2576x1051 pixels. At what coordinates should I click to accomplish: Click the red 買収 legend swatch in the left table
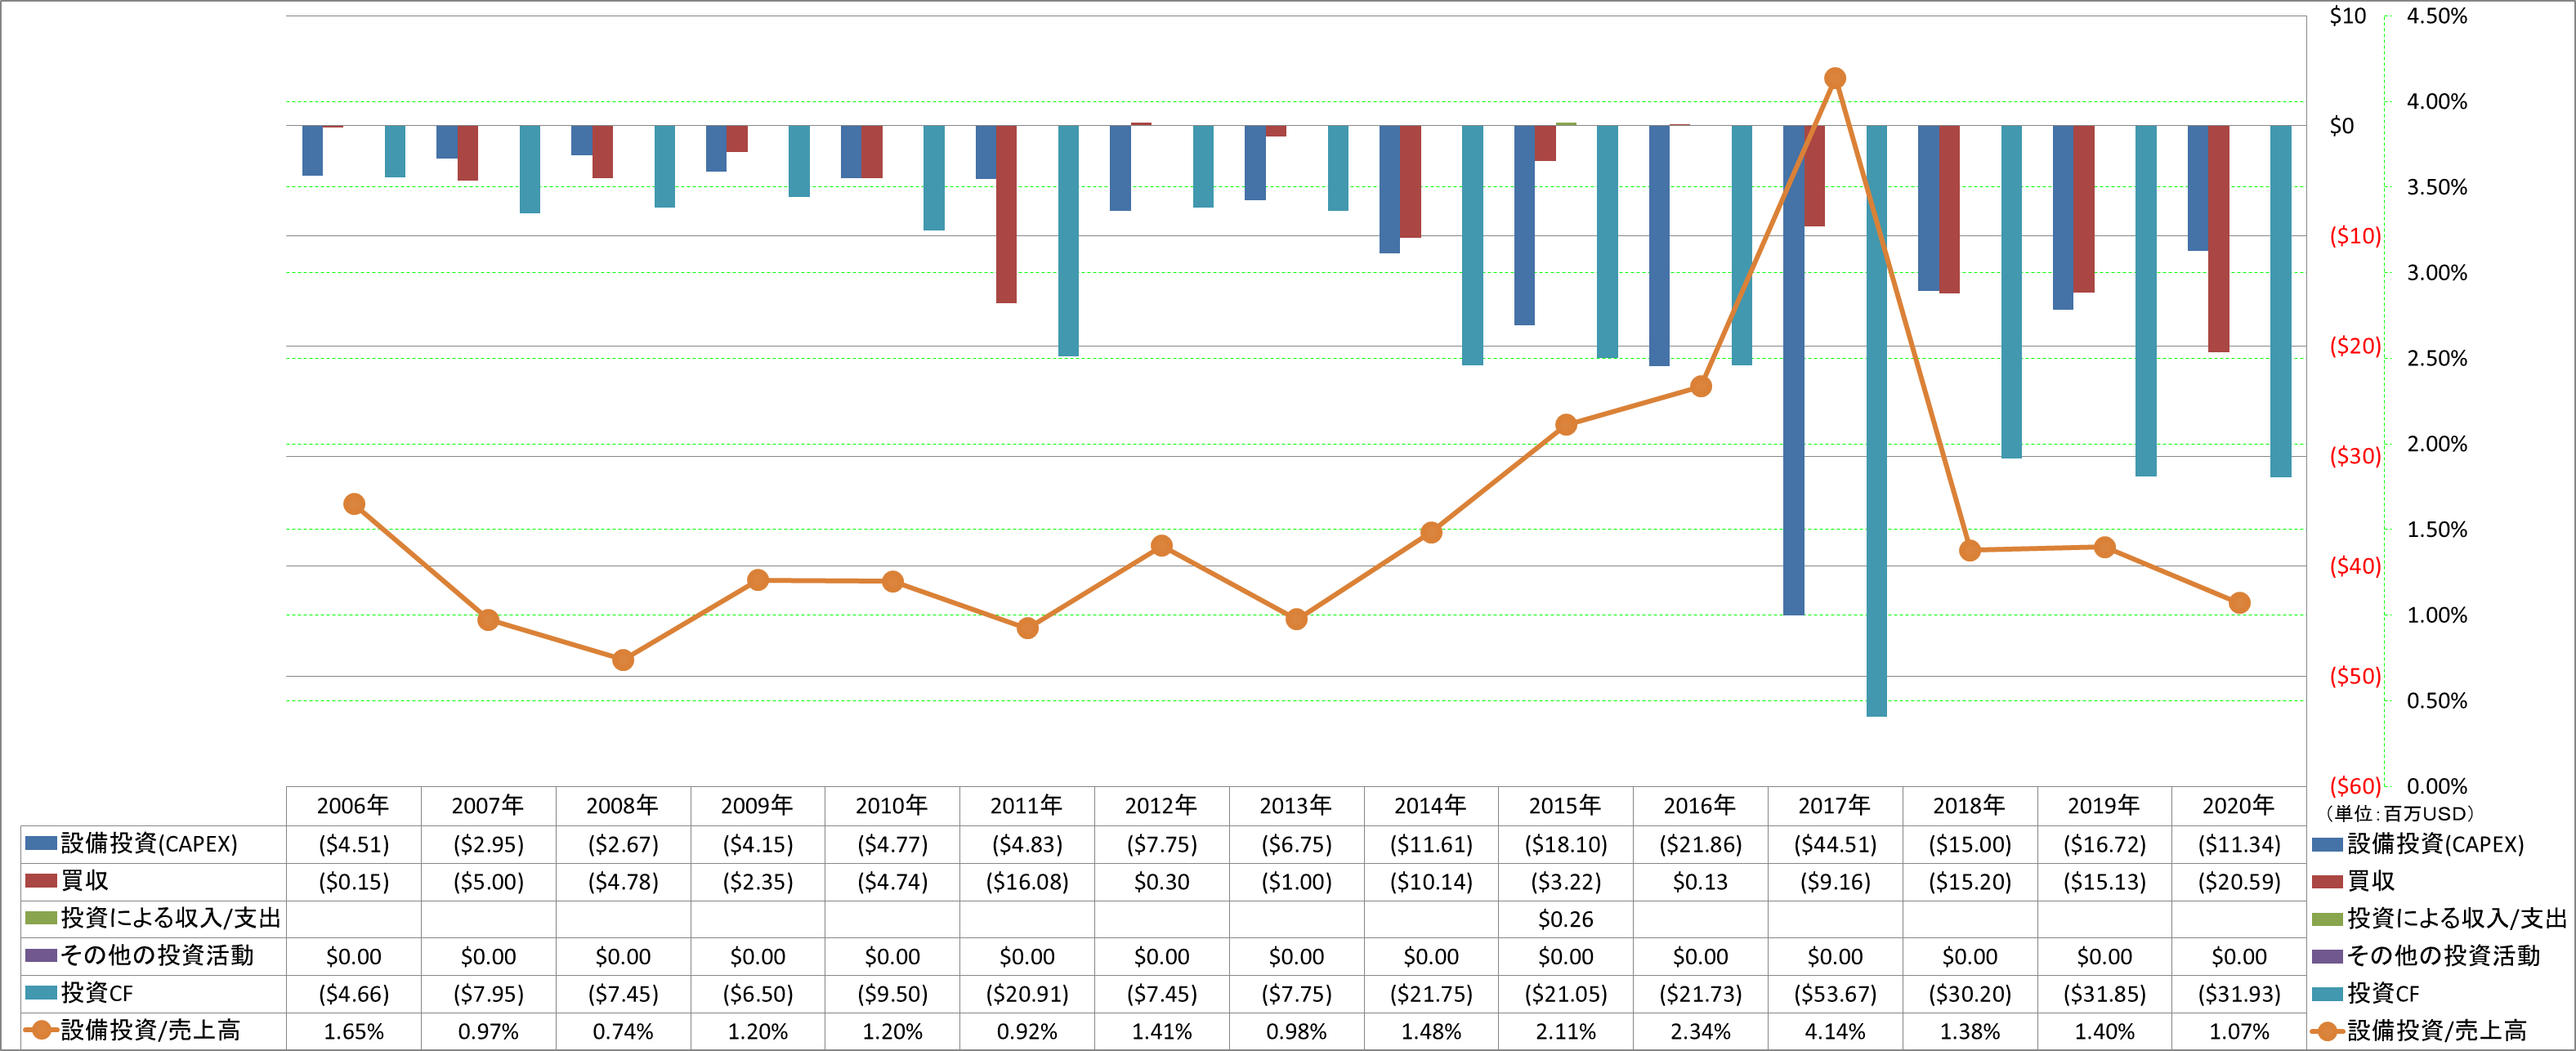pos(41,881)
